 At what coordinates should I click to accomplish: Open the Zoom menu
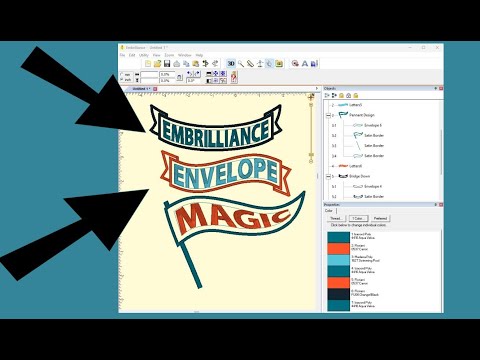169,55
